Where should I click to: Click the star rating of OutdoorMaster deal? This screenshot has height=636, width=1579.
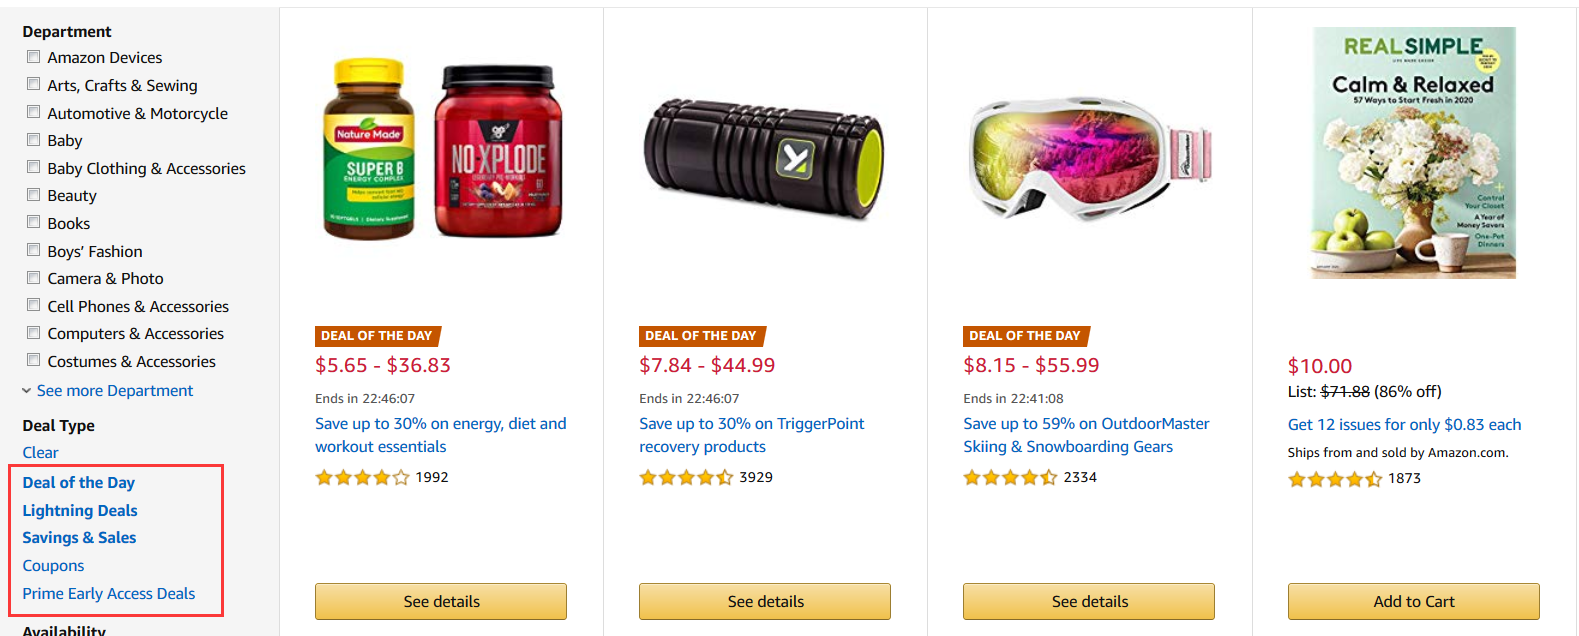point(1010,478)
